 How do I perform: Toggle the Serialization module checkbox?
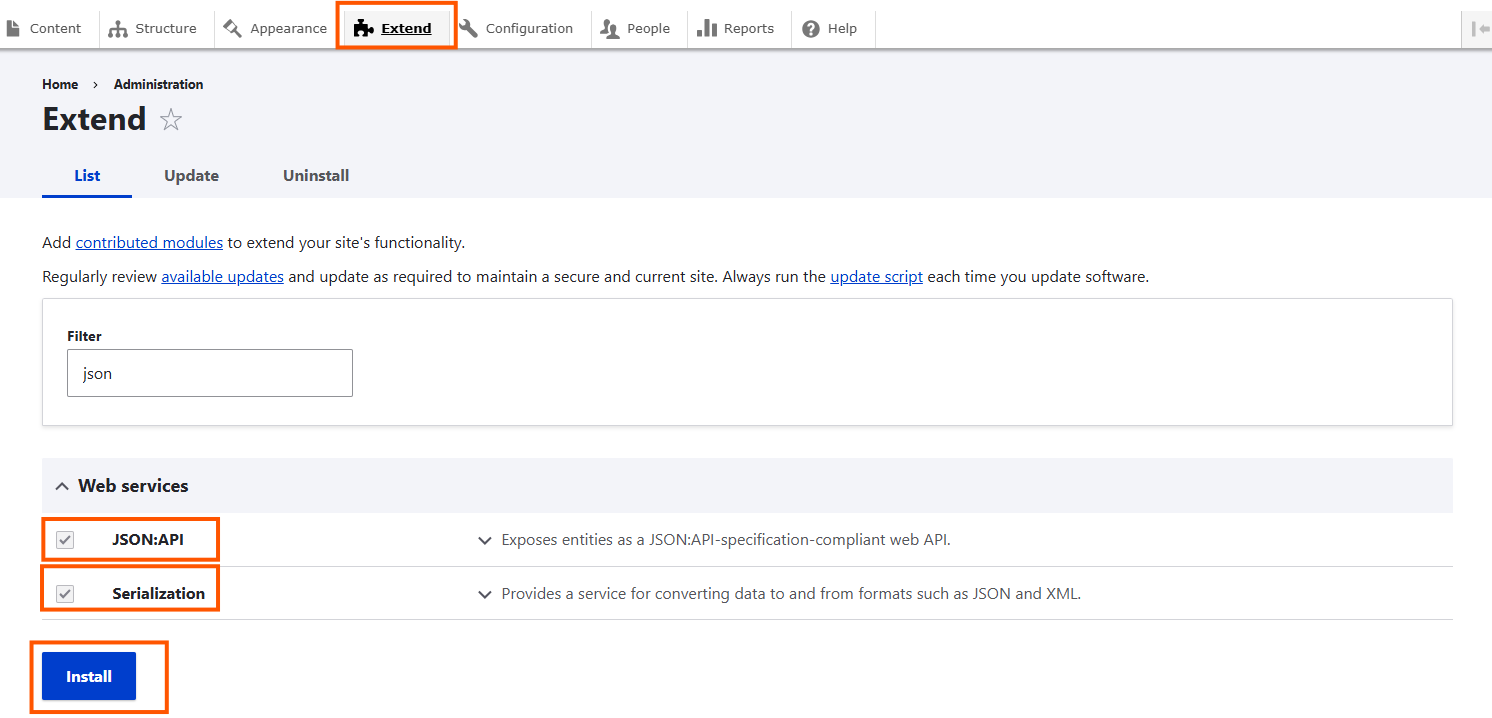[x=65, y=594]
